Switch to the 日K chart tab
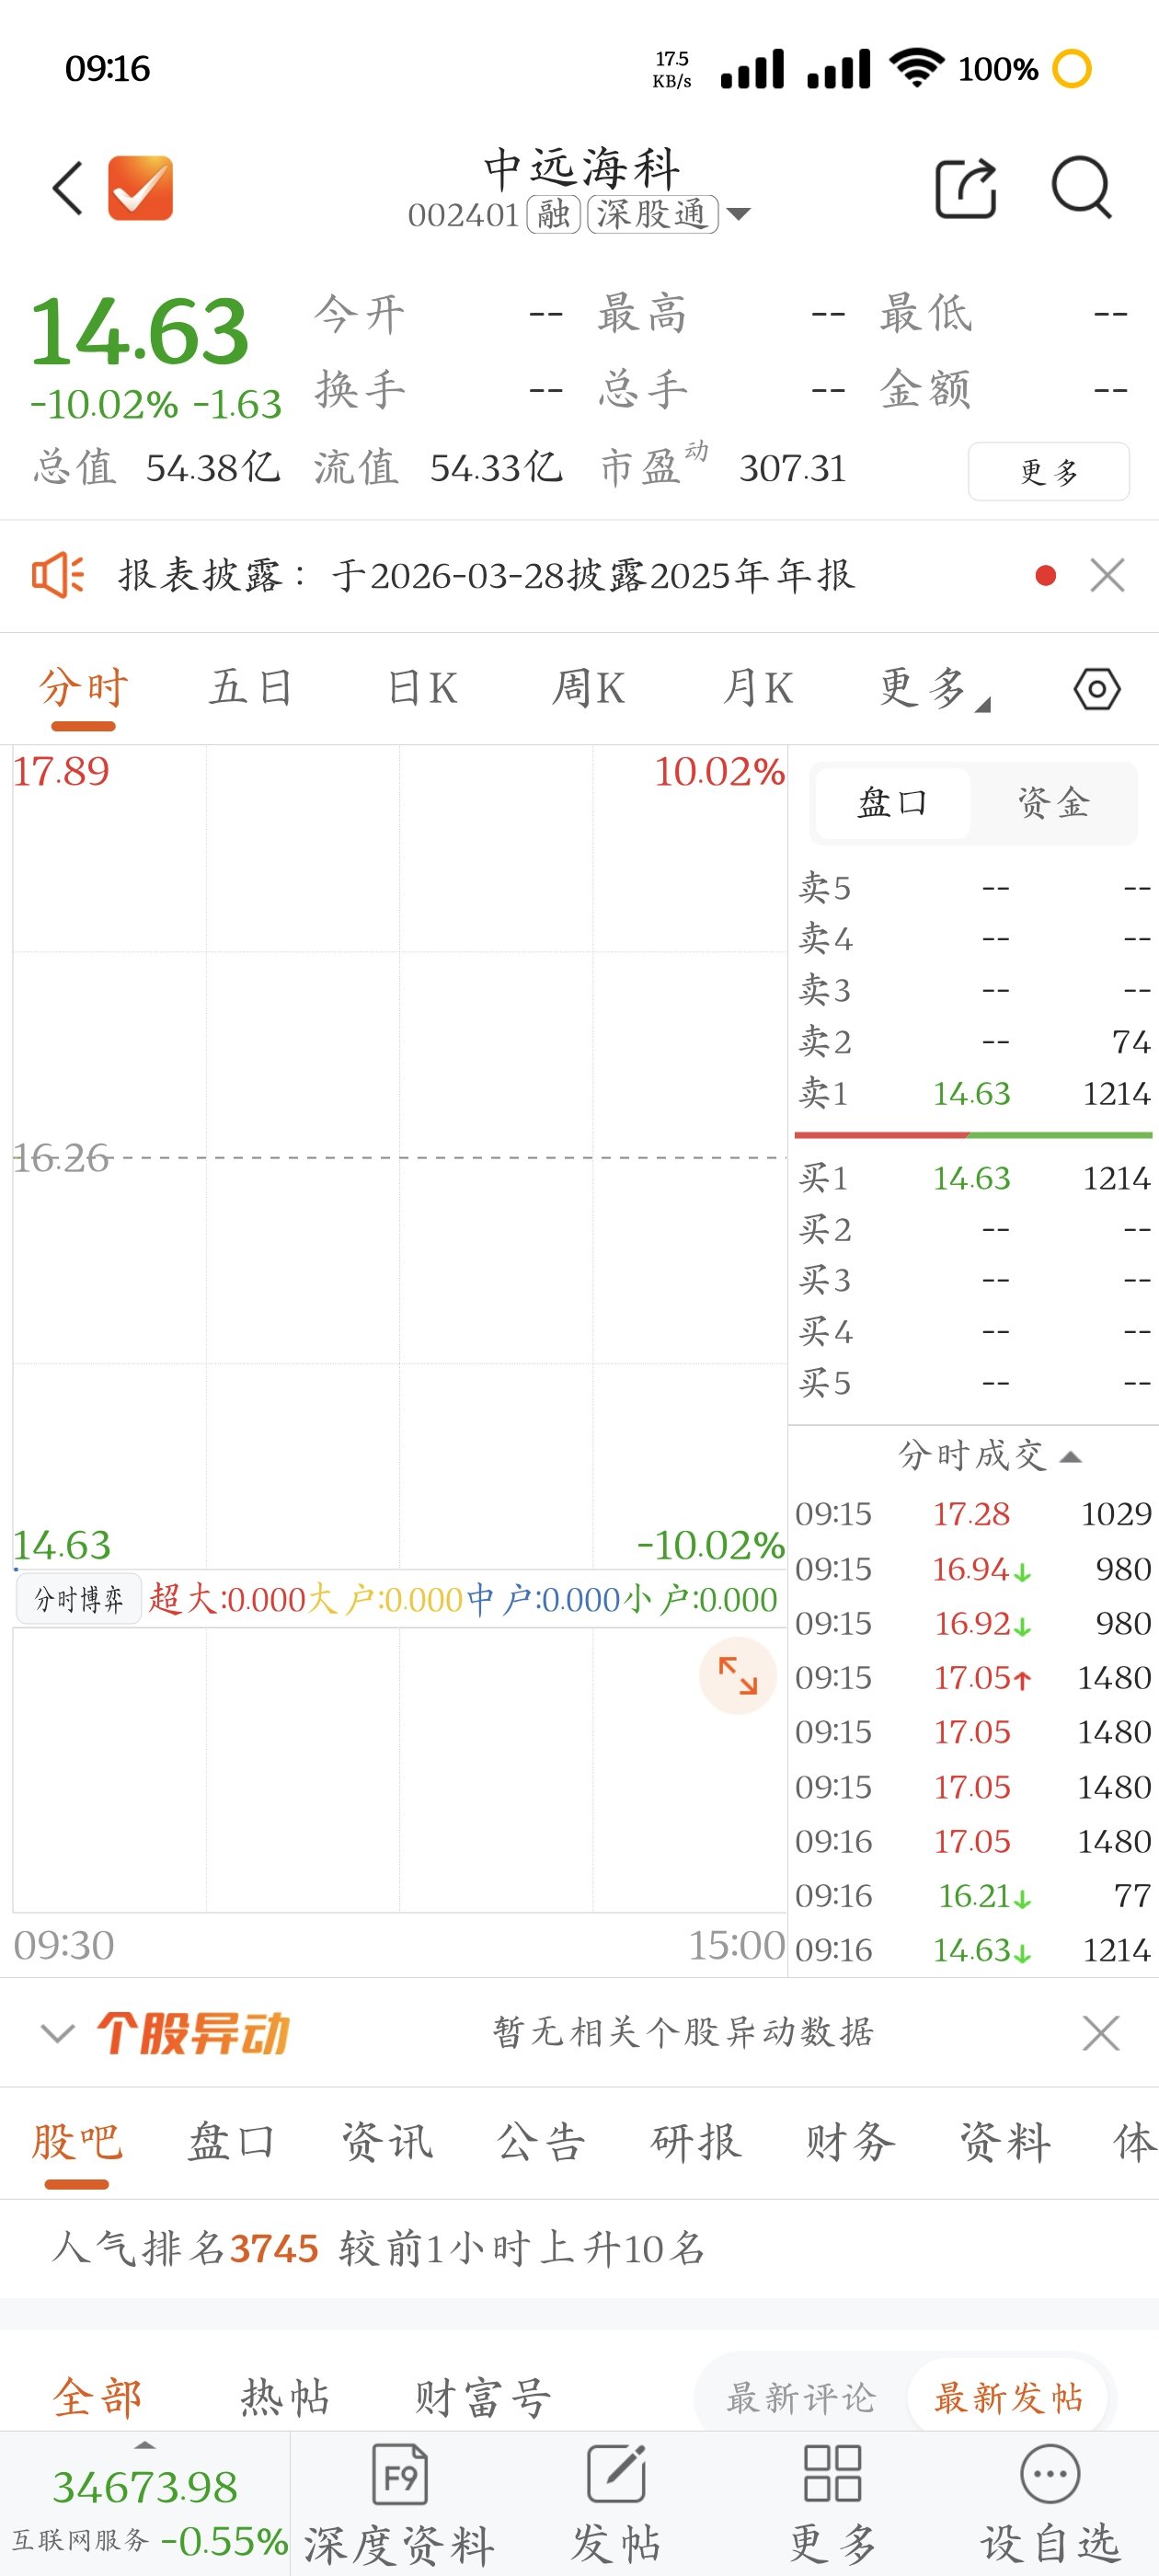Viewport: 1159px width, 2576px height. [422, 689]
